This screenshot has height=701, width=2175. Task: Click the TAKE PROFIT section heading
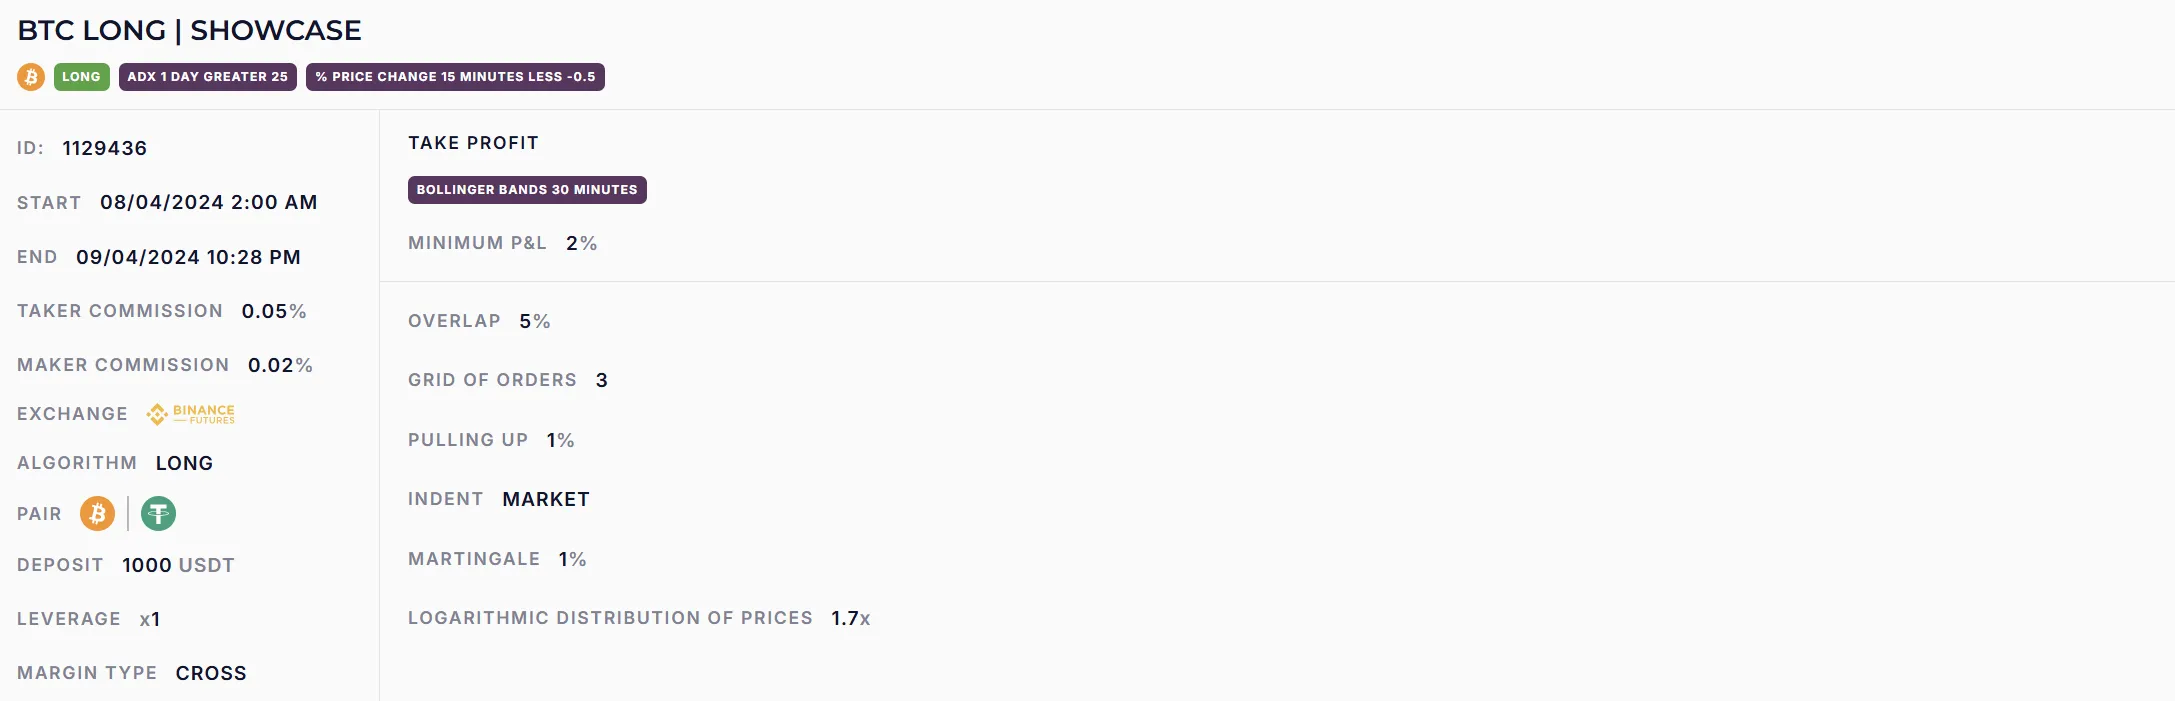[x=473, y=143]
